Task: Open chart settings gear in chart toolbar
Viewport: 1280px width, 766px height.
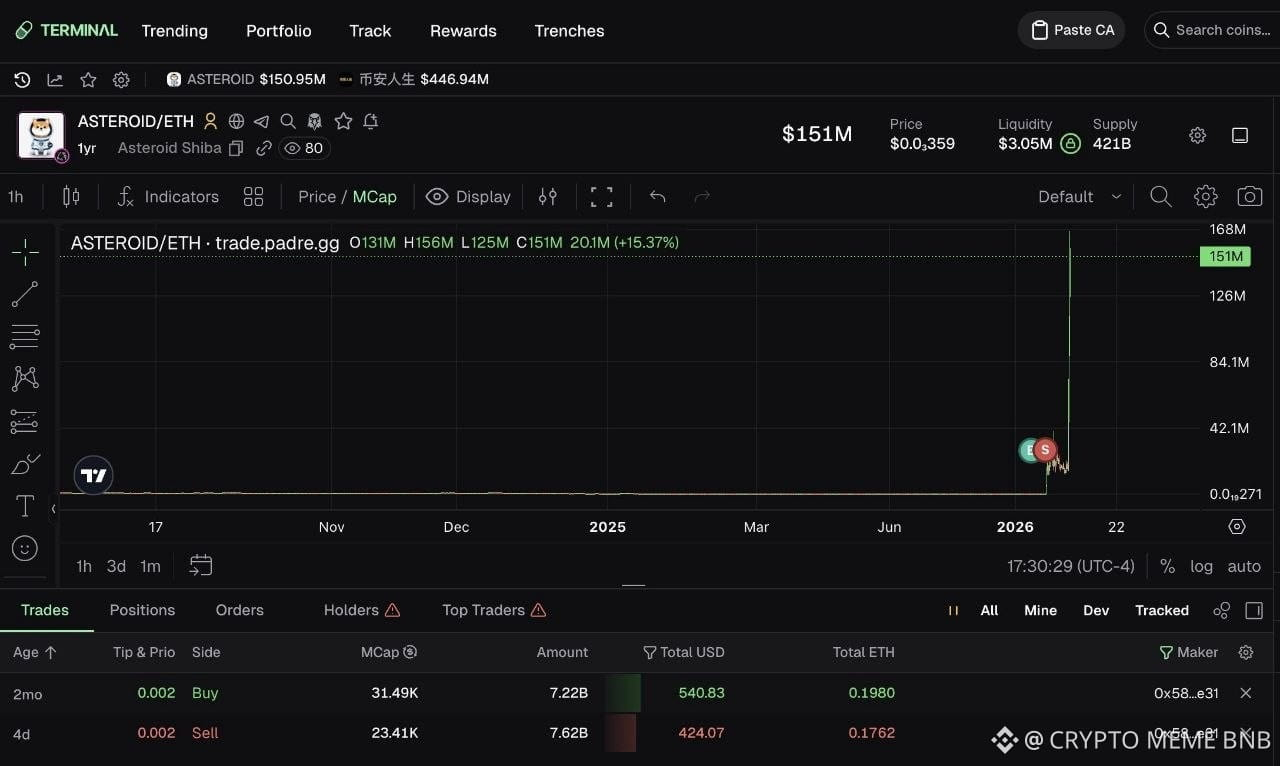Action: pos(1206,197)
